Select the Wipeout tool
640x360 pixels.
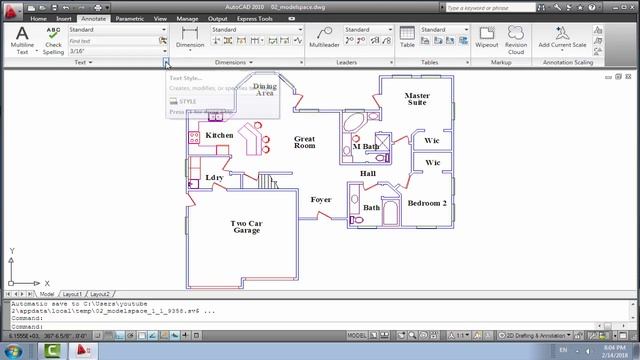tap(487, 37)
